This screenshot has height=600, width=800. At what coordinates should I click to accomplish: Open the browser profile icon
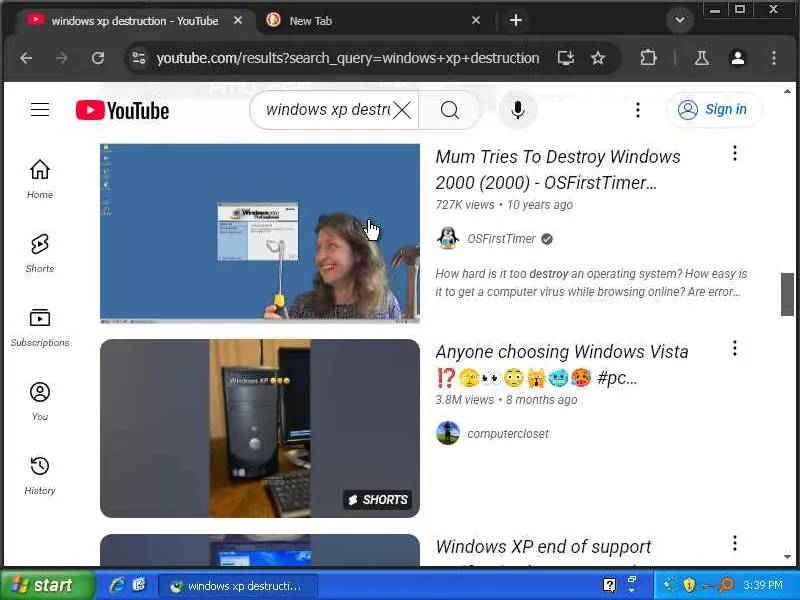point(738,58)
